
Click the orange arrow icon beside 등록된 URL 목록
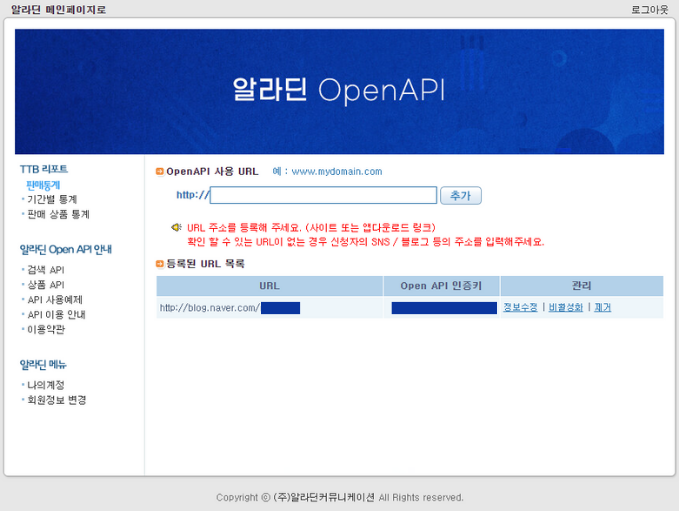point(160,264)
